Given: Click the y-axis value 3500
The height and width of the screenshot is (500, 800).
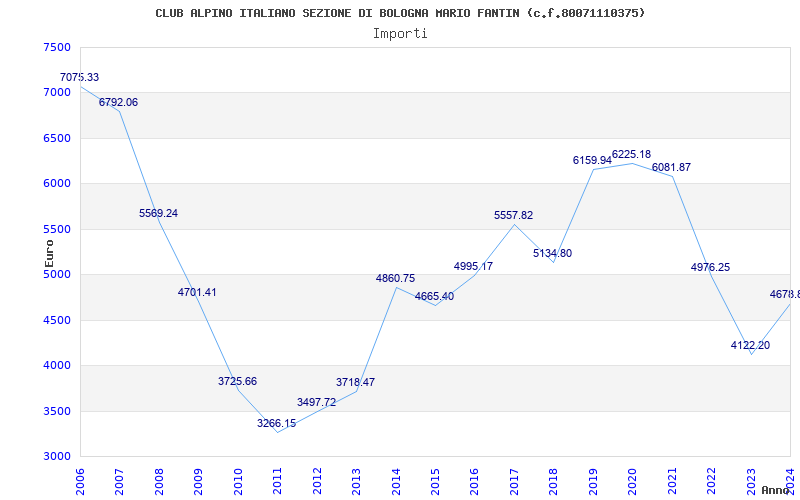Looking at the screenshot, I should click(x=57, y=412).
